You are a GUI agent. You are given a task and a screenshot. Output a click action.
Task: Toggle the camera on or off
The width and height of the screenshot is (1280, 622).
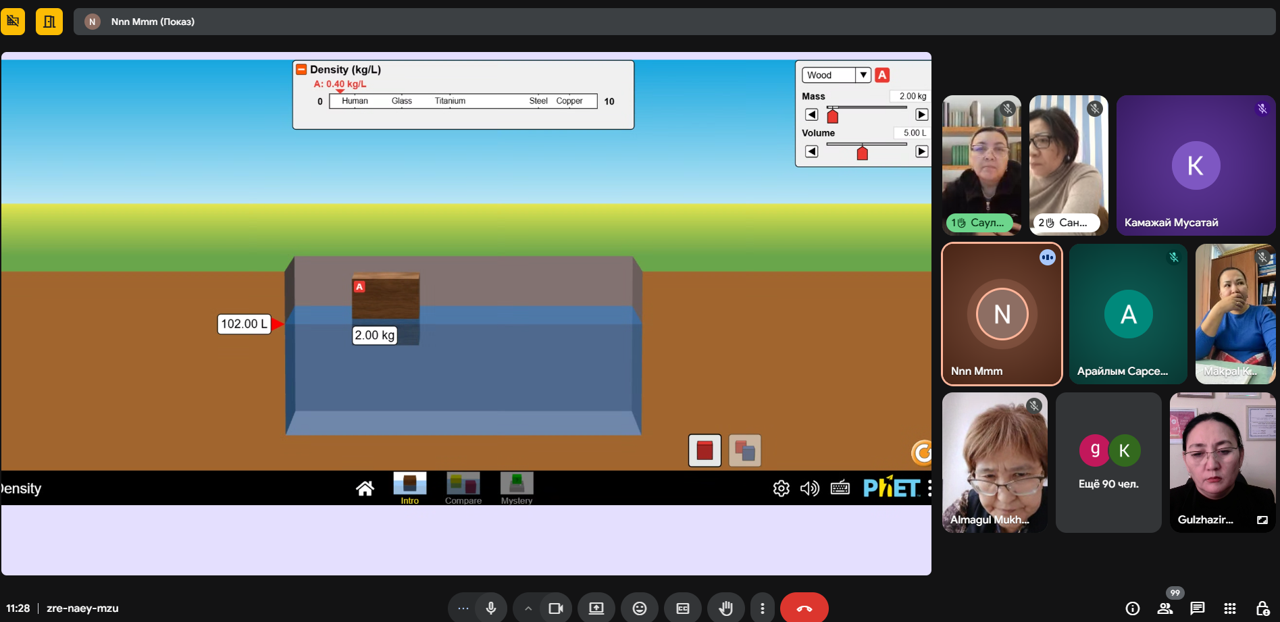(556, 608)
